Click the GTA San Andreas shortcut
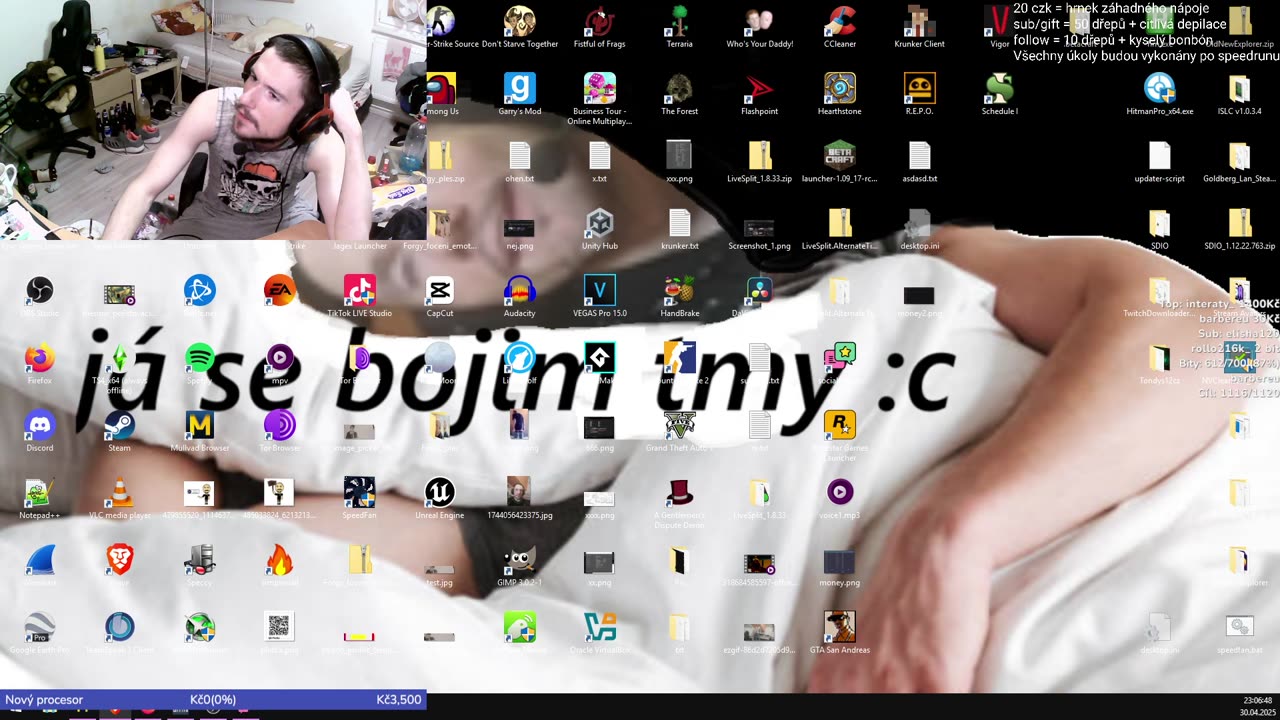Screen dimensions: 1280x720 840,631
